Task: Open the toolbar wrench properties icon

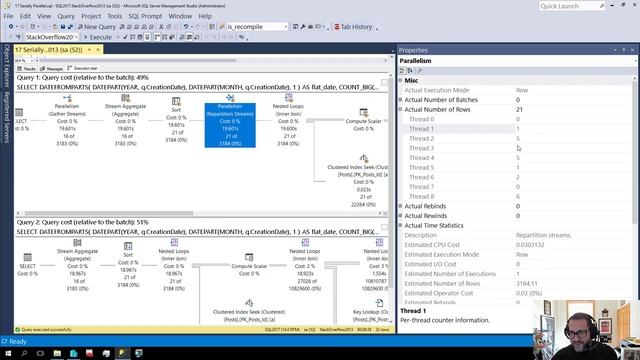Action: (x=303, y=27)
